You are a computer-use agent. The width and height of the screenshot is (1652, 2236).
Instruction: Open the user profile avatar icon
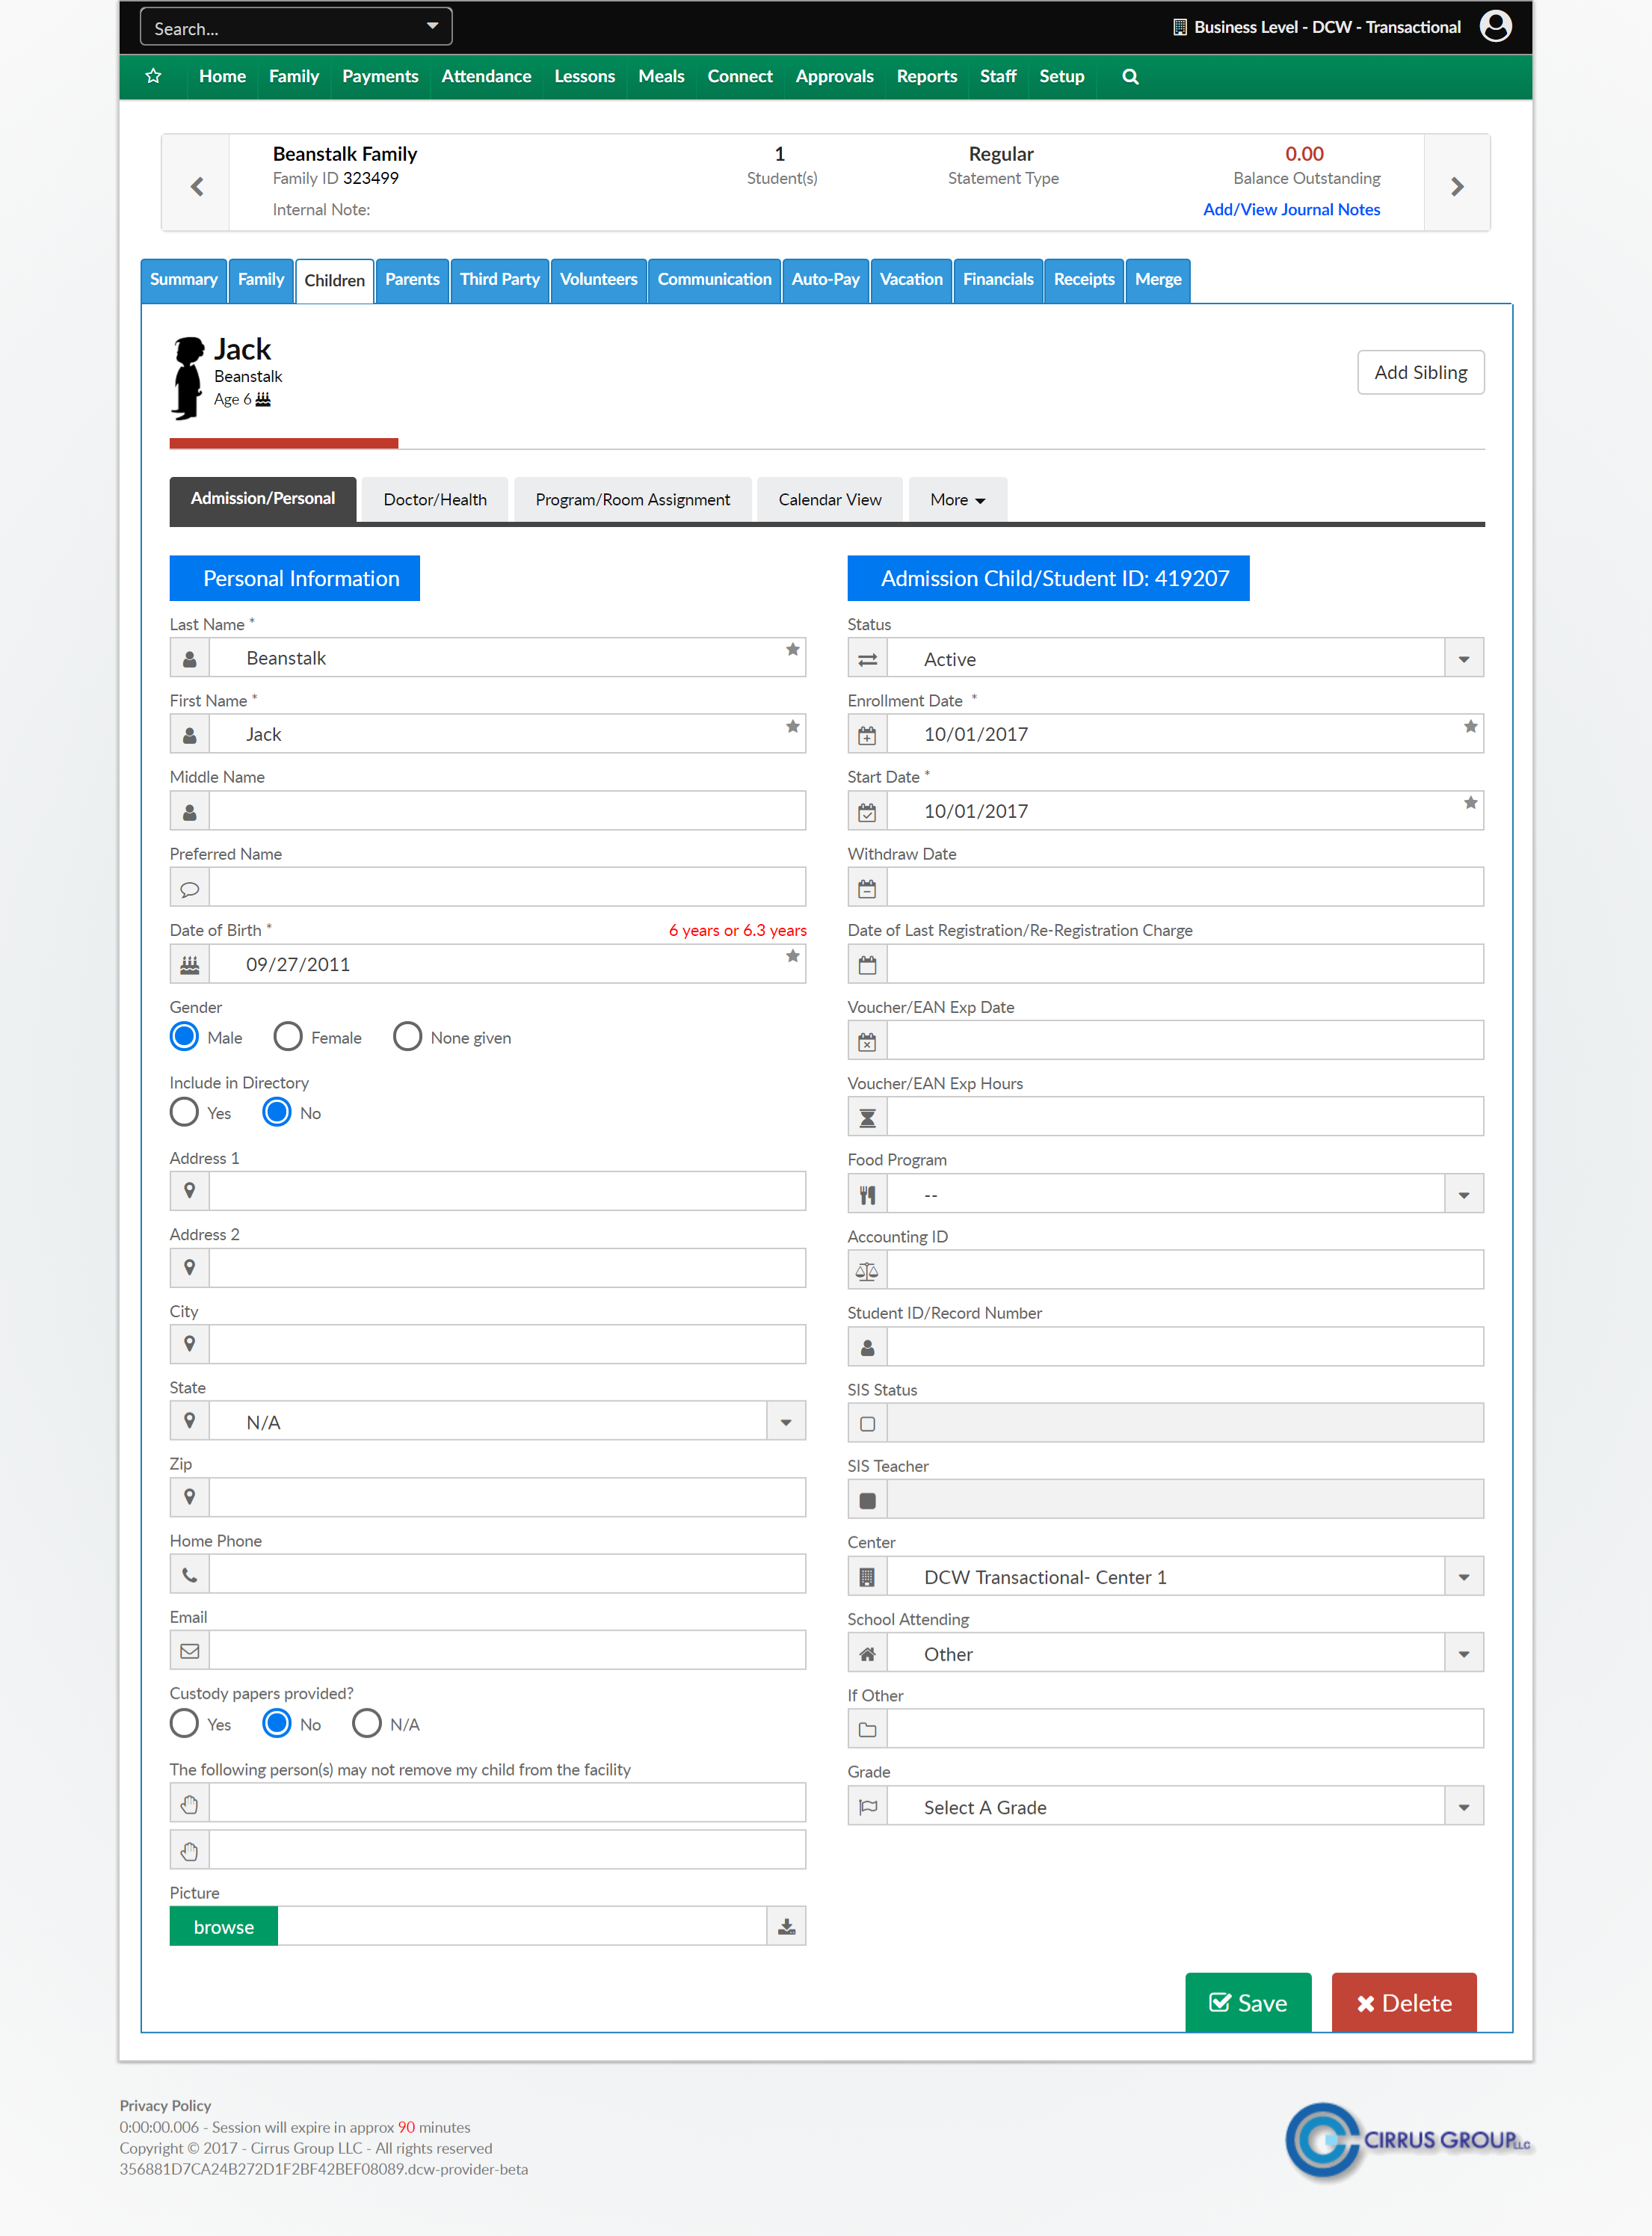(1494, 26)
